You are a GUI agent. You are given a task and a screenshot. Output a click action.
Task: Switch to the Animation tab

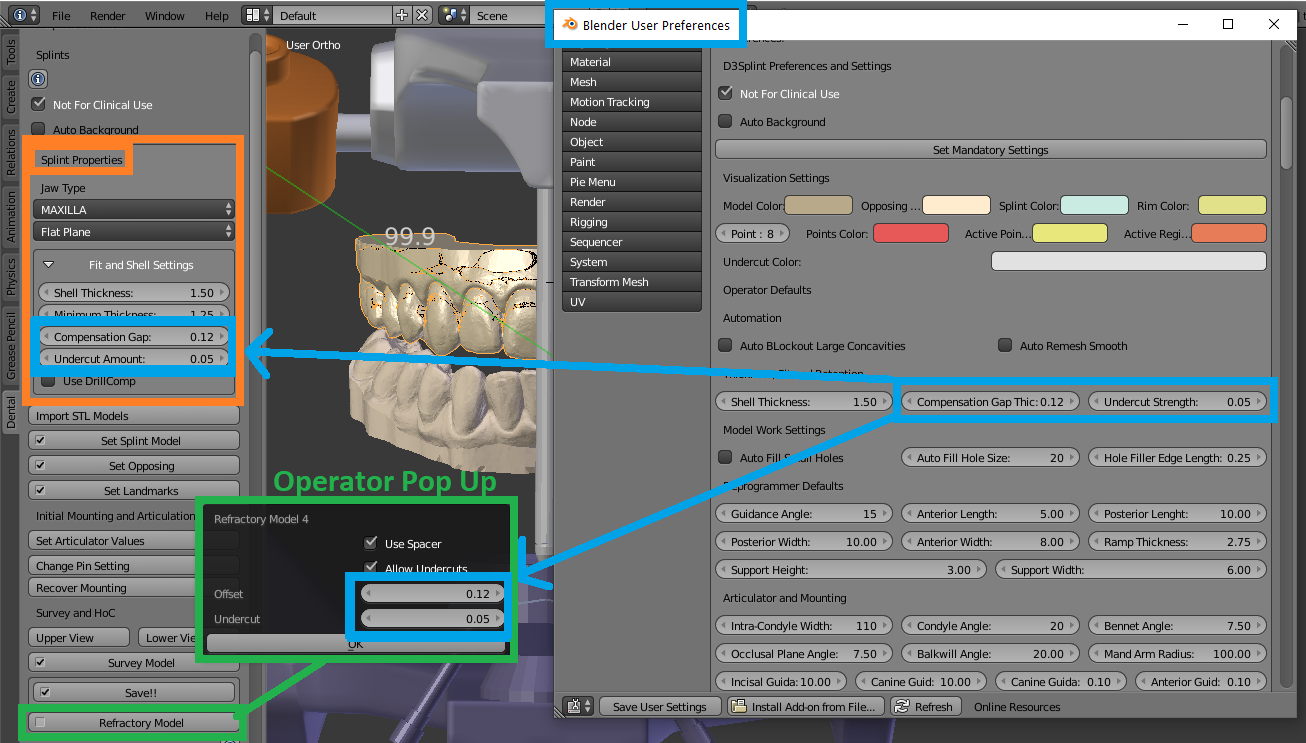pyautogui.click(x=11, y=218)
